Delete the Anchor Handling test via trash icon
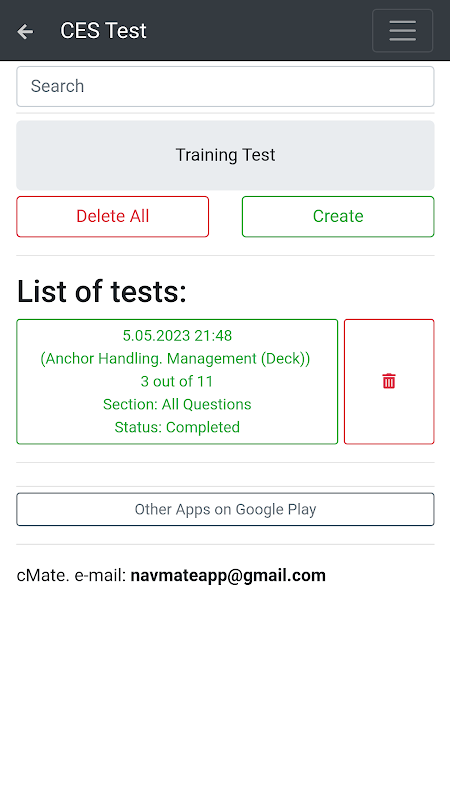Image resolution: width=450 pixels, height=800 pixels. [x=389, y=381]
